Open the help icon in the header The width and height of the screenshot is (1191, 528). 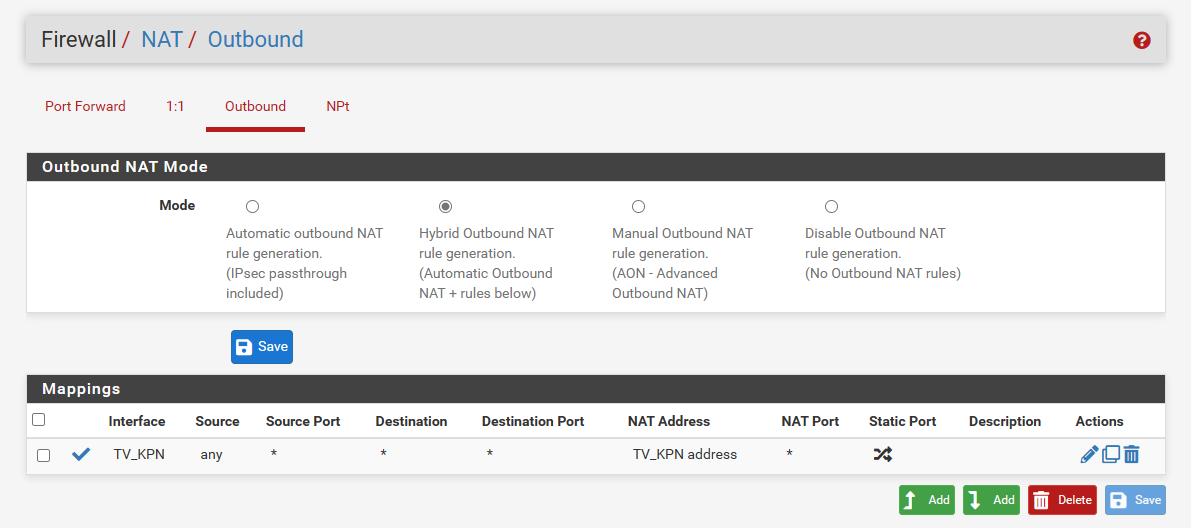click(x=1141, y=40)
